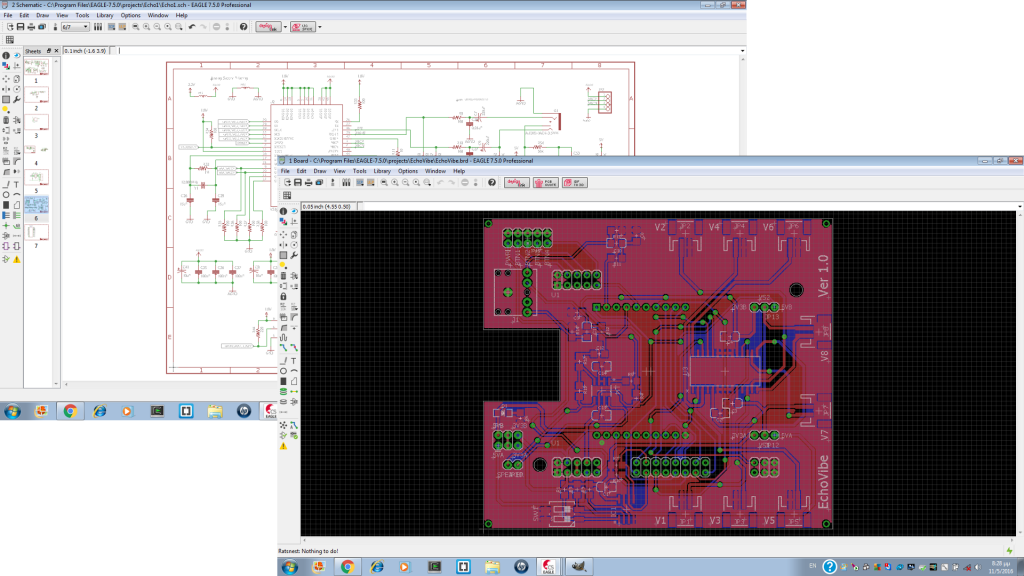Select the Info tool in schematic sidebar
Viewport: 1024px width, 576px height.
pos(6,56)
